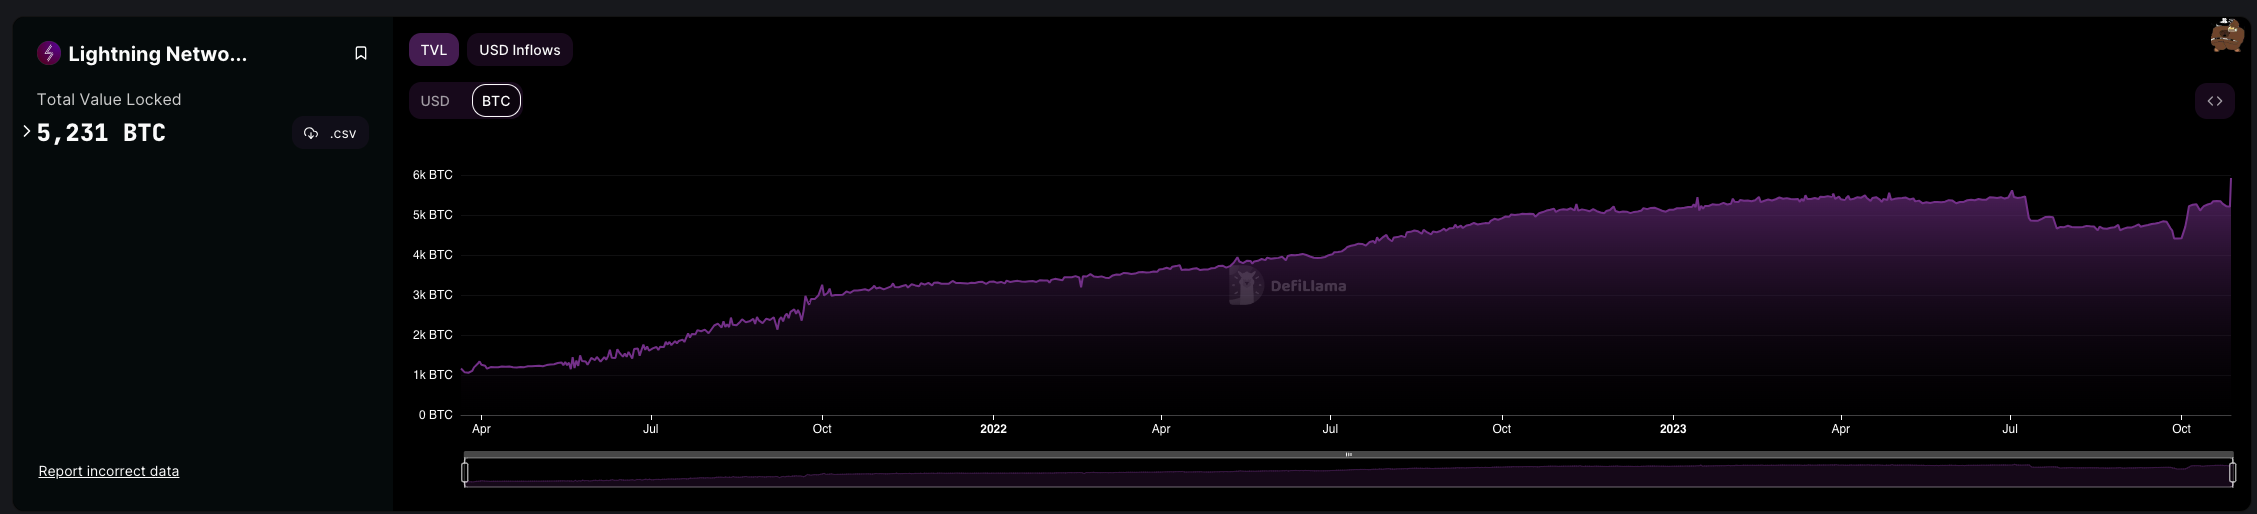Screen dimensions: 2257x514
Task: Select the BTC denomination toggle
Action: (x=496, y=101)
